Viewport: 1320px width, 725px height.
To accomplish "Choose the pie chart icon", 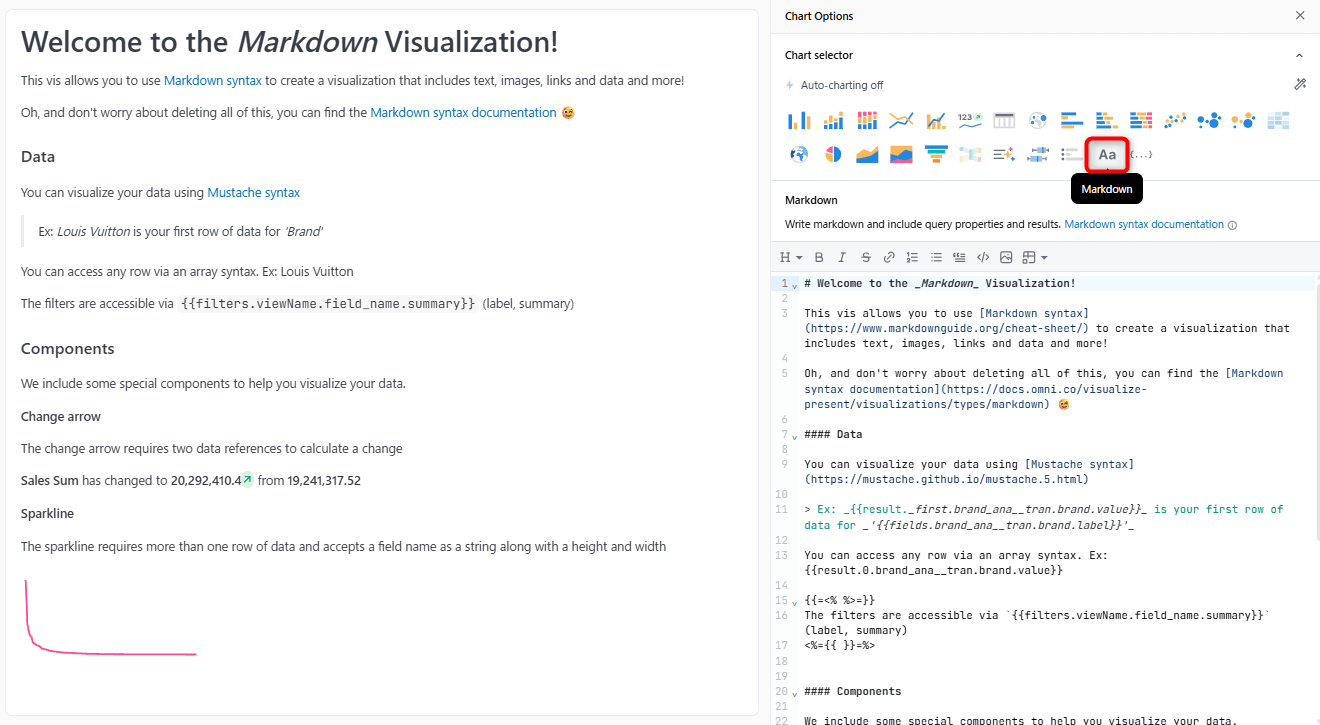I will click(833, 155).
